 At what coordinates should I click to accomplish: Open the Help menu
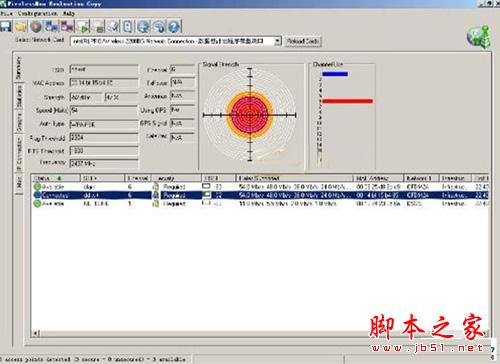click(x=69, y=13)
